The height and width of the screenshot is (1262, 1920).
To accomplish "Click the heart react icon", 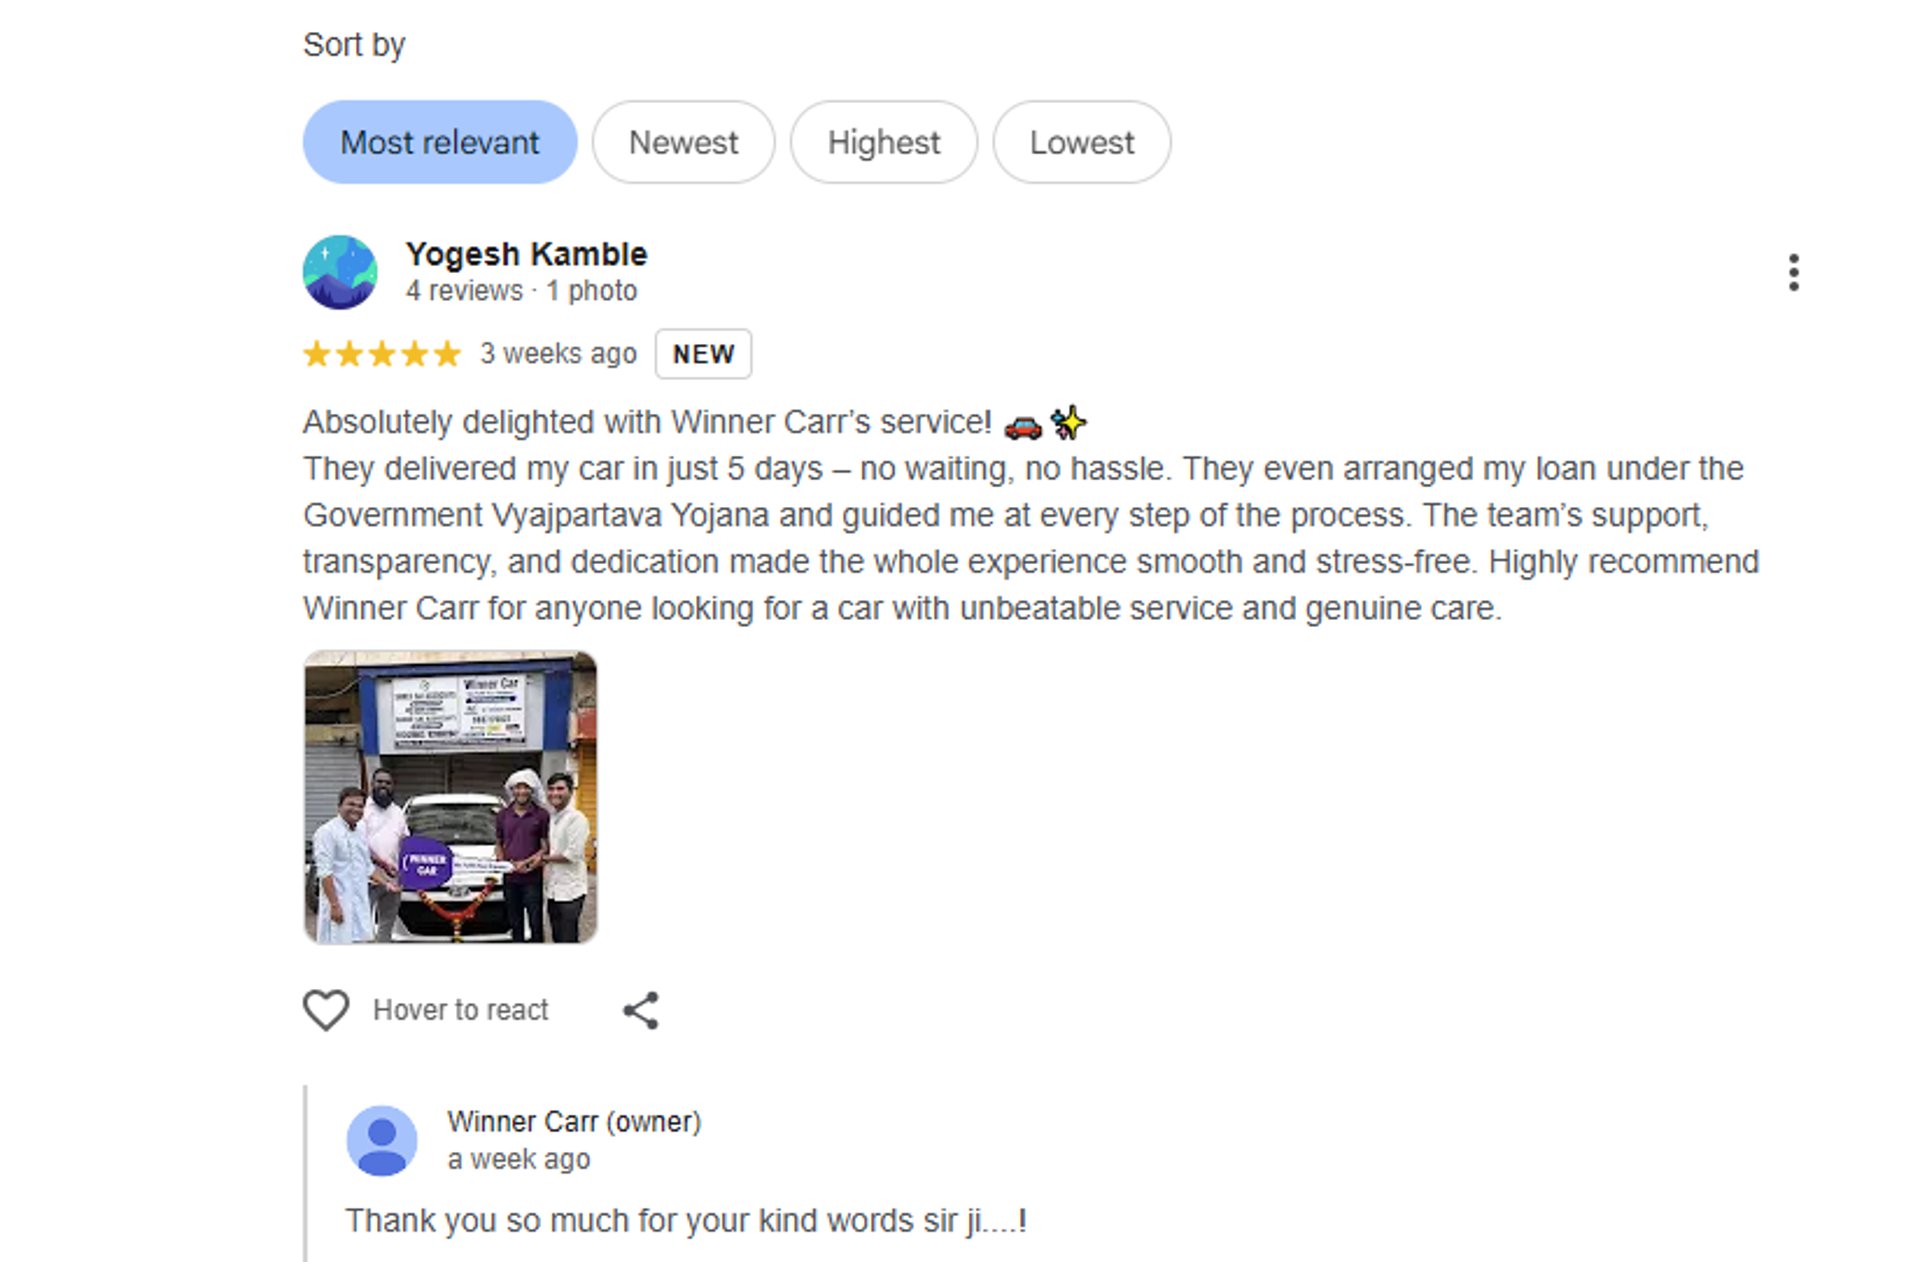I will pos(326,1010).
